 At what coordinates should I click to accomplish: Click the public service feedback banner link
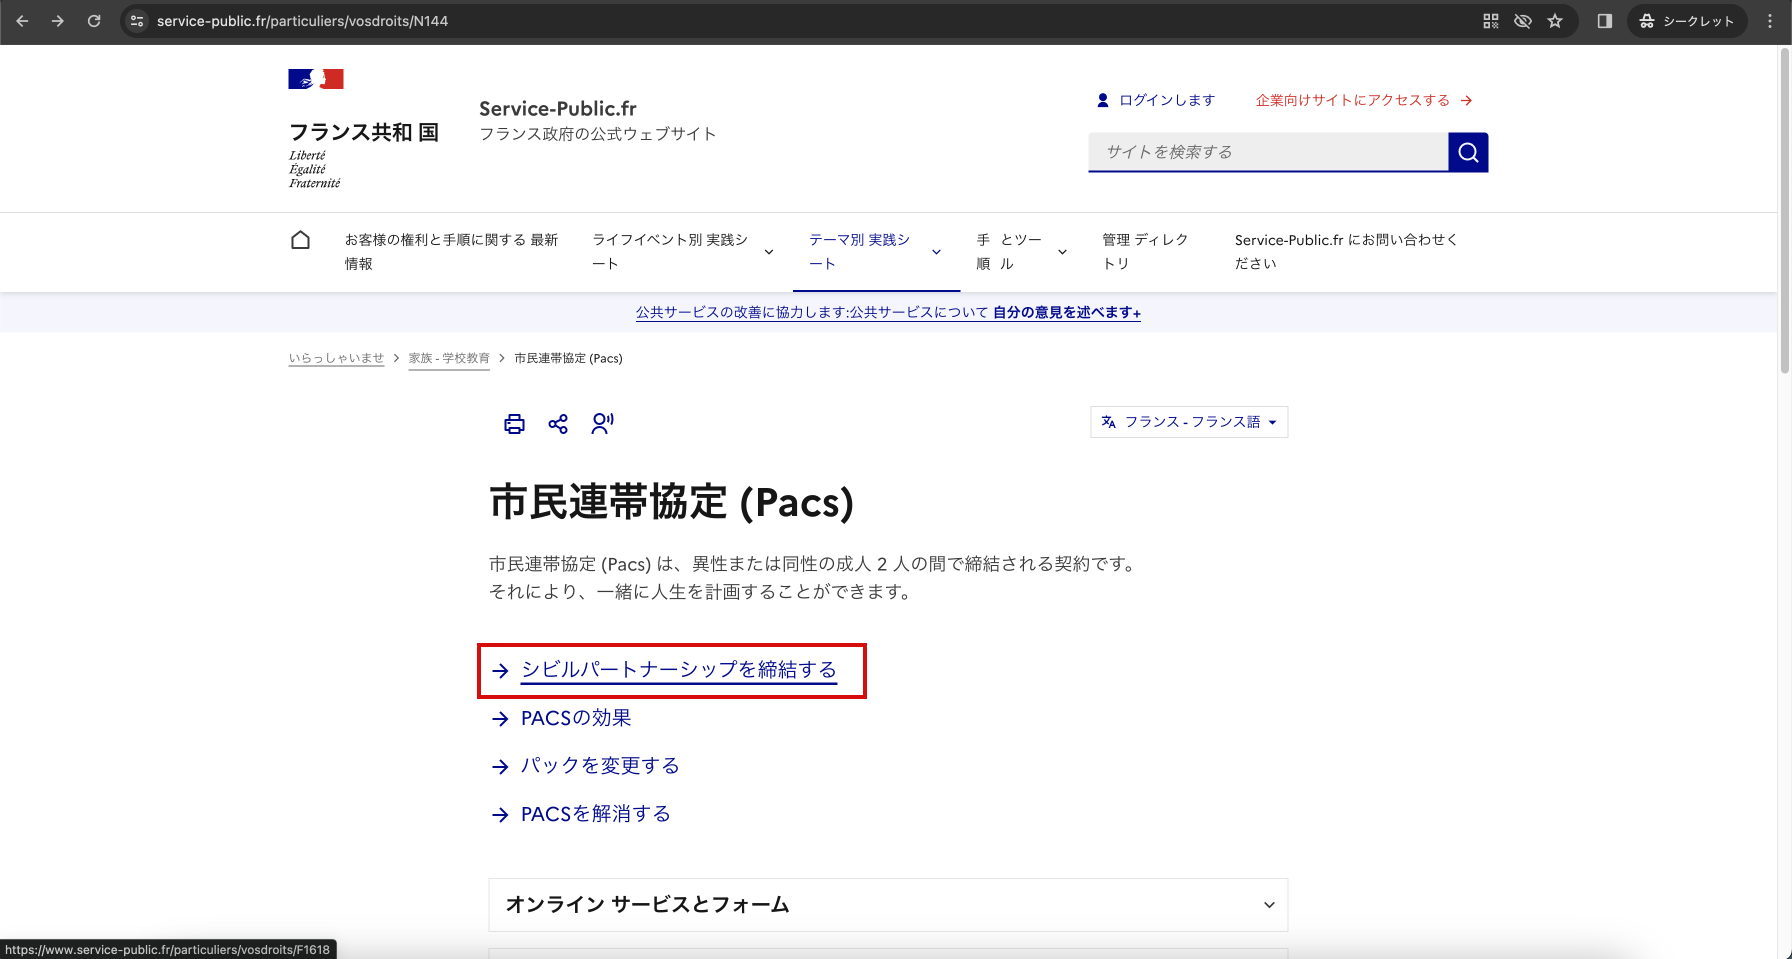[888, 313]
